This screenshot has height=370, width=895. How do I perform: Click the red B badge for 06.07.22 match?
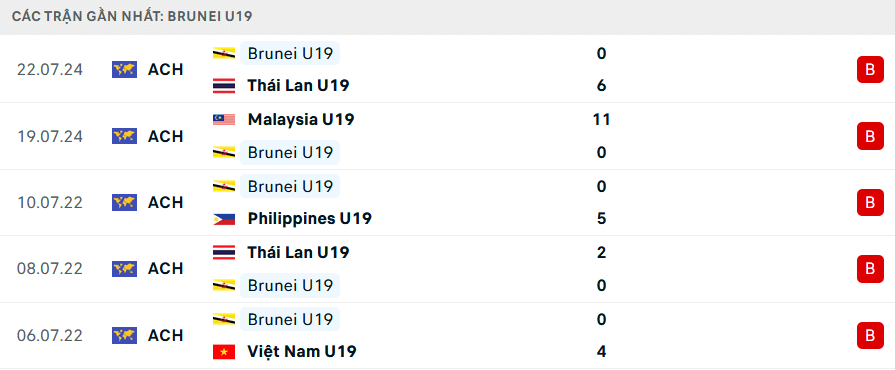point(870,335)
